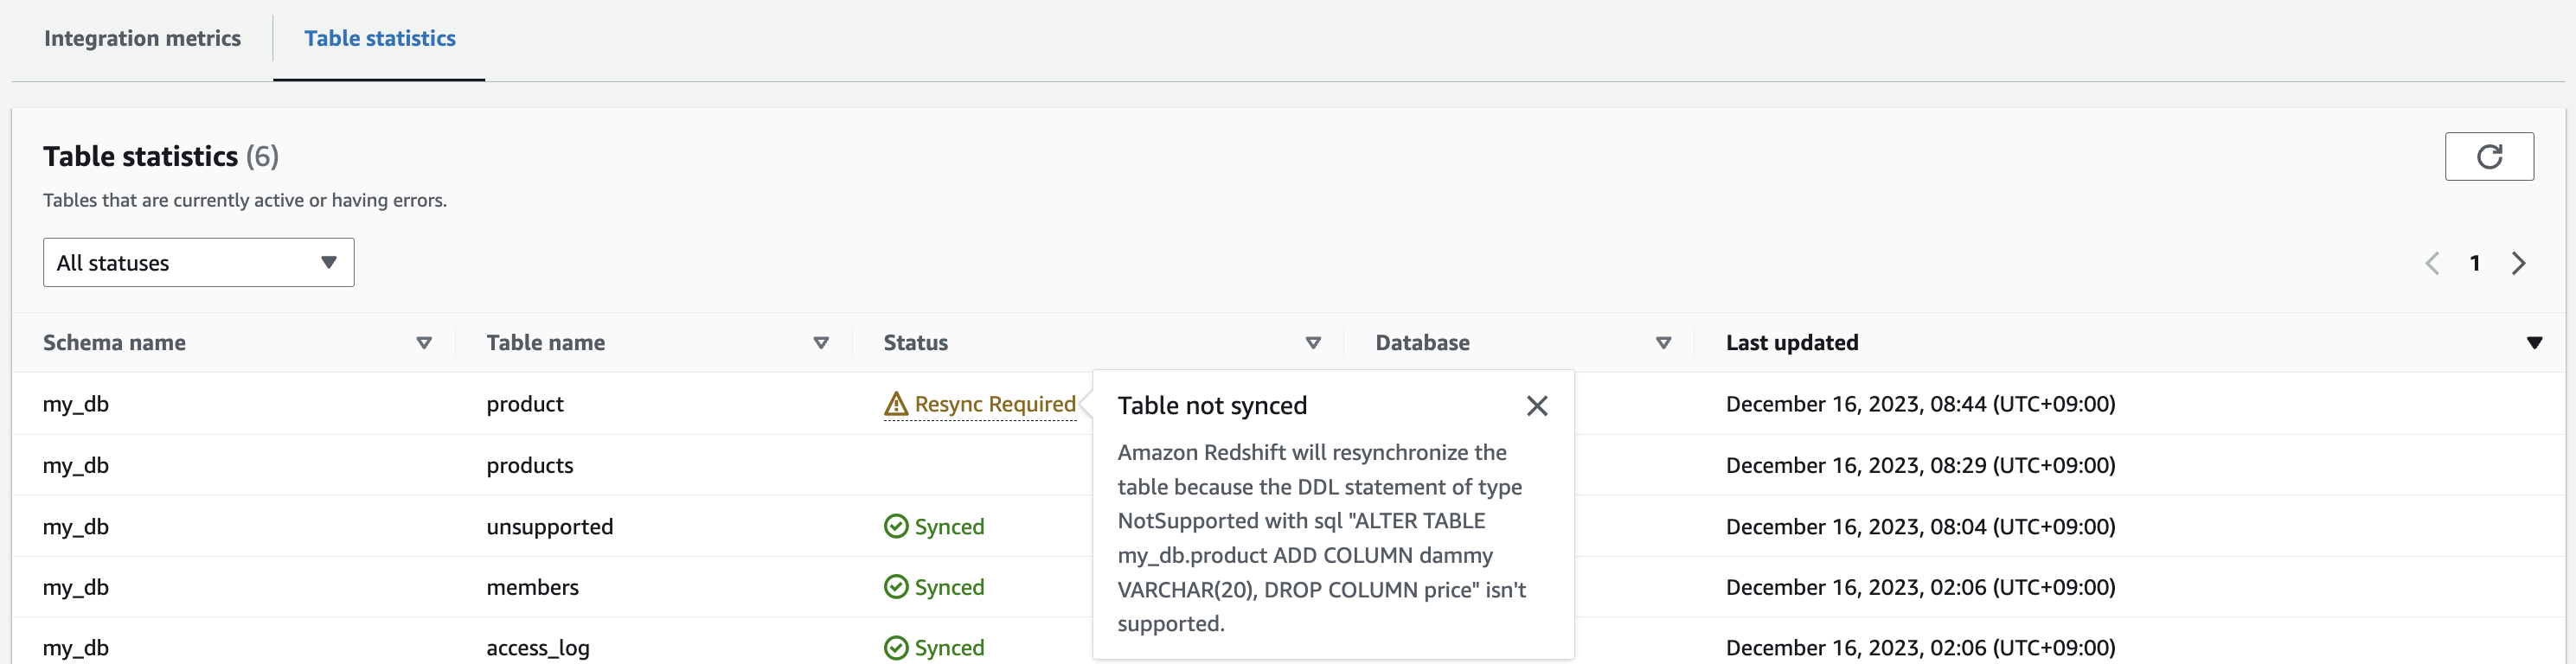Sort by Table name column arrow
2576x664 pixels.
pyautogui.click(x=821, y=343)
